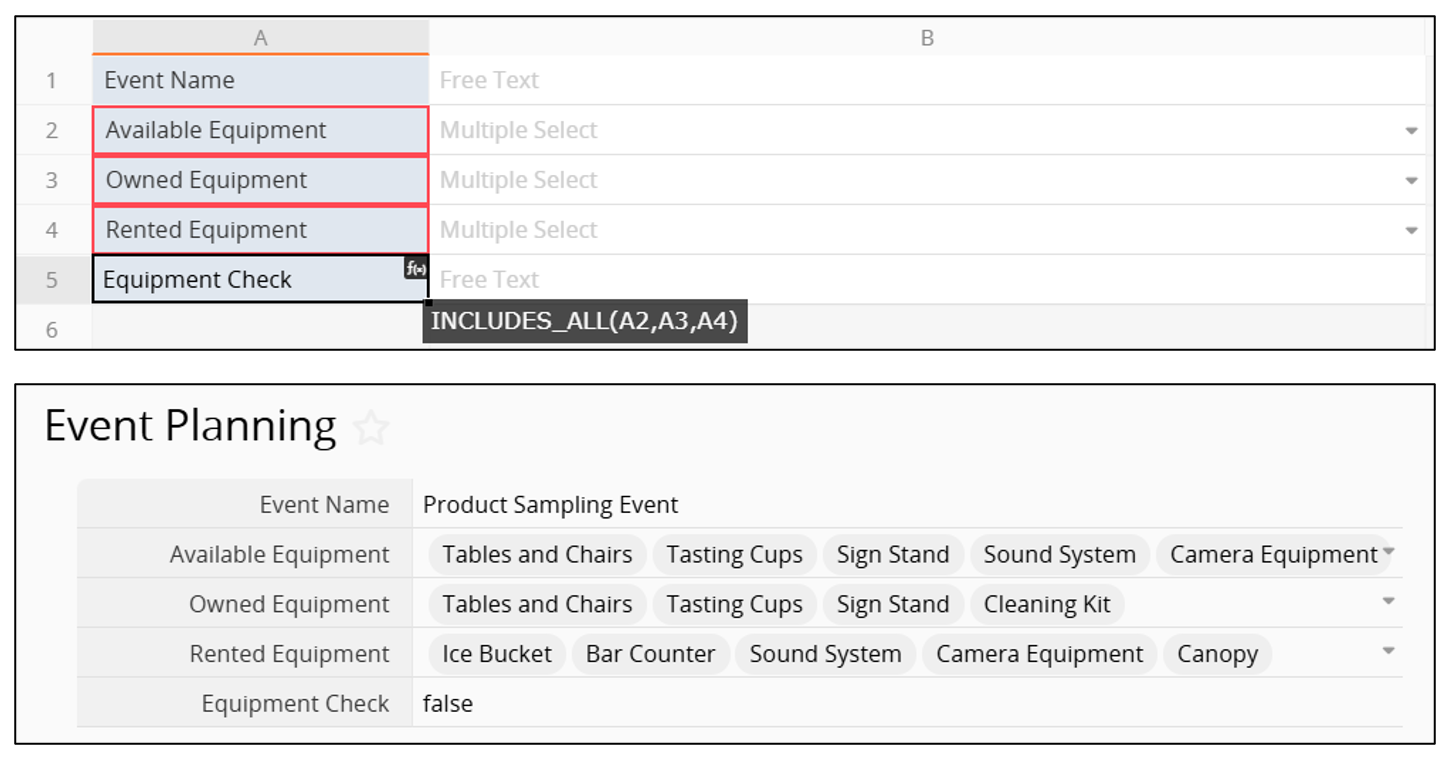The image size is (1446, 759).
Task: Open Multiple Select dropdown for Available Equipment row
Action: pos(1411,131)
